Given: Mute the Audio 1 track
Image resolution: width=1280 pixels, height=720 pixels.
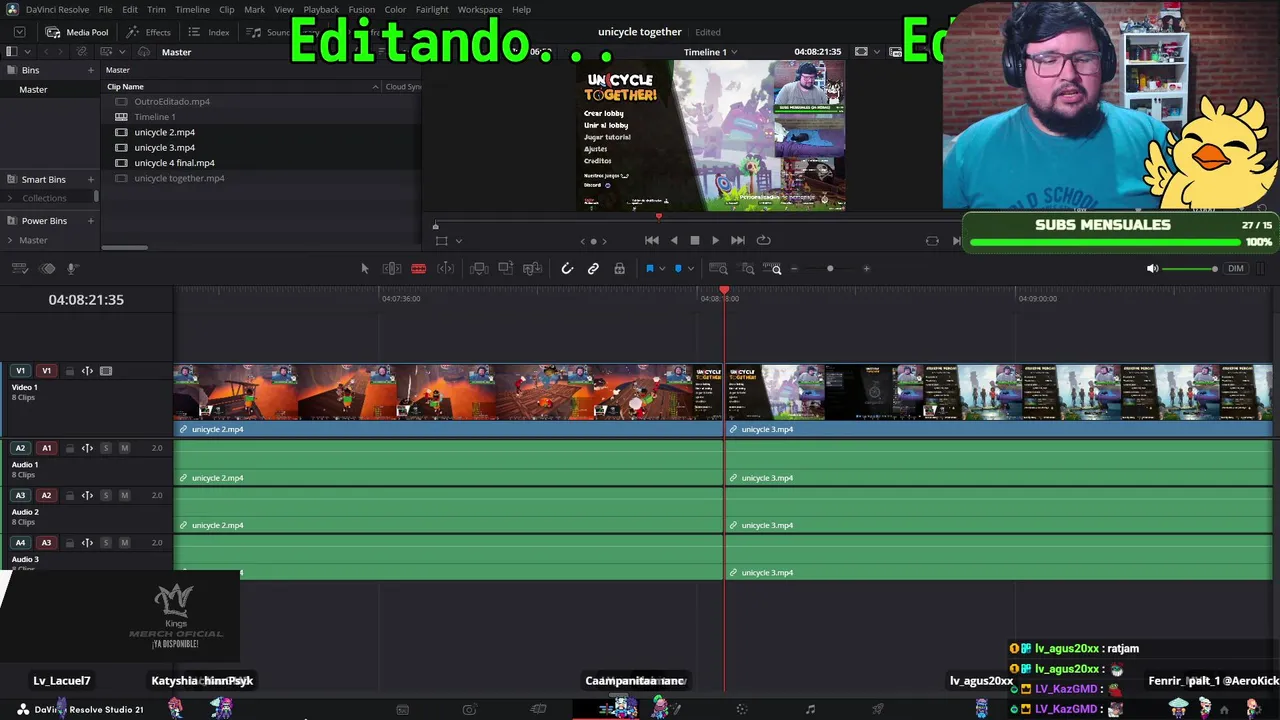Looking at the screenshot, I should pos(124,448).
